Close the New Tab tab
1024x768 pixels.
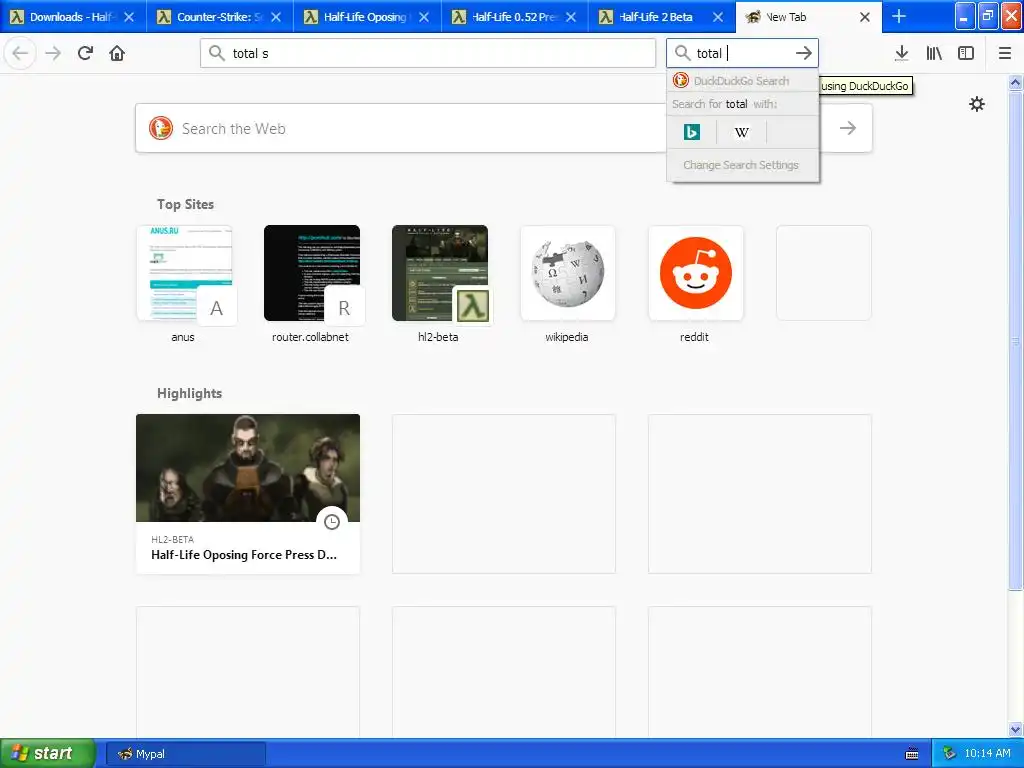tap(865, 17)
